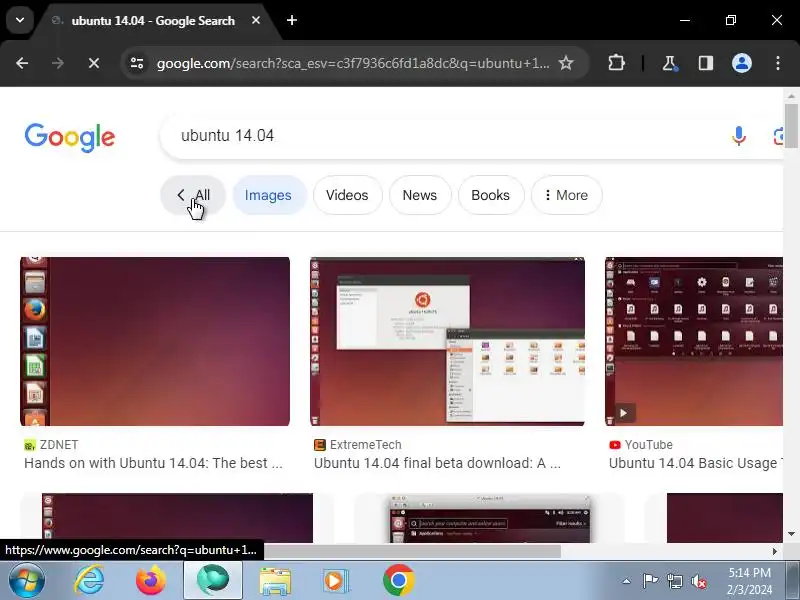Click the horizontal scroll right arrow
Image resolution: width=800 pixels, height=600 pixels.
pyautogui.click(x=774, y=551)
